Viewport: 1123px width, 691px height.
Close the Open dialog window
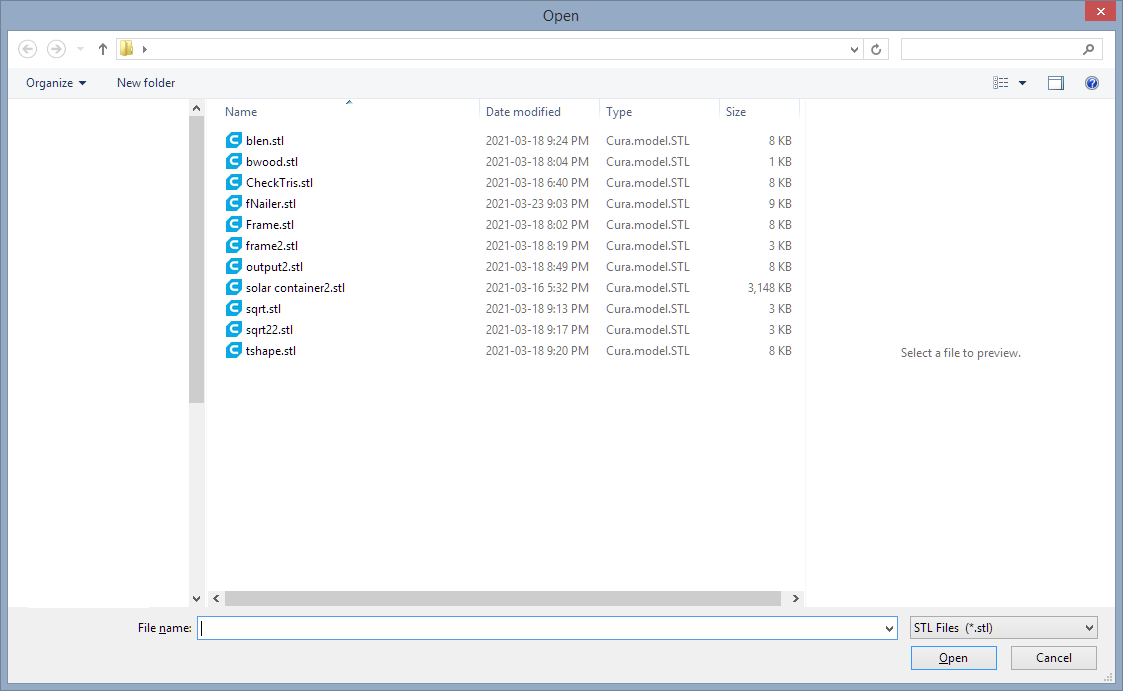(1101, 11)
